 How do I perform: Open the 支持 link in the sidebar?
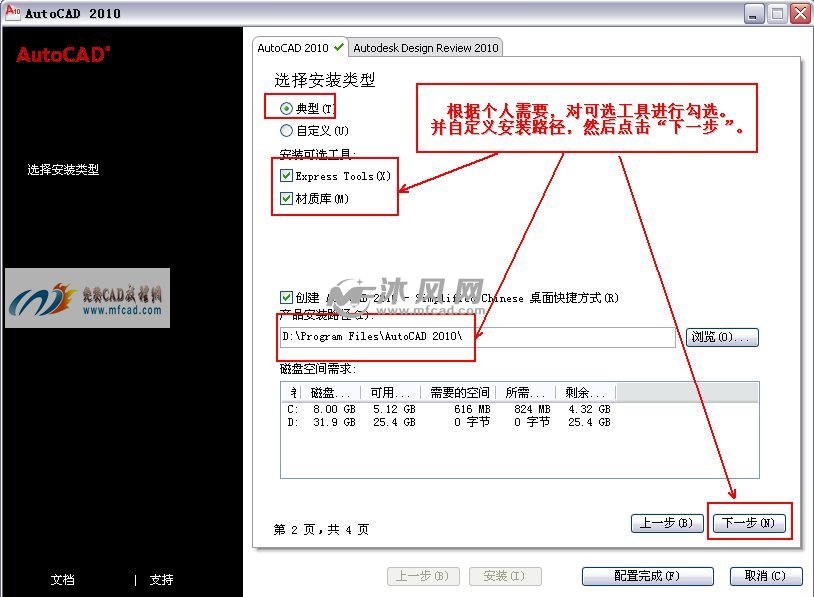(161, 580)
